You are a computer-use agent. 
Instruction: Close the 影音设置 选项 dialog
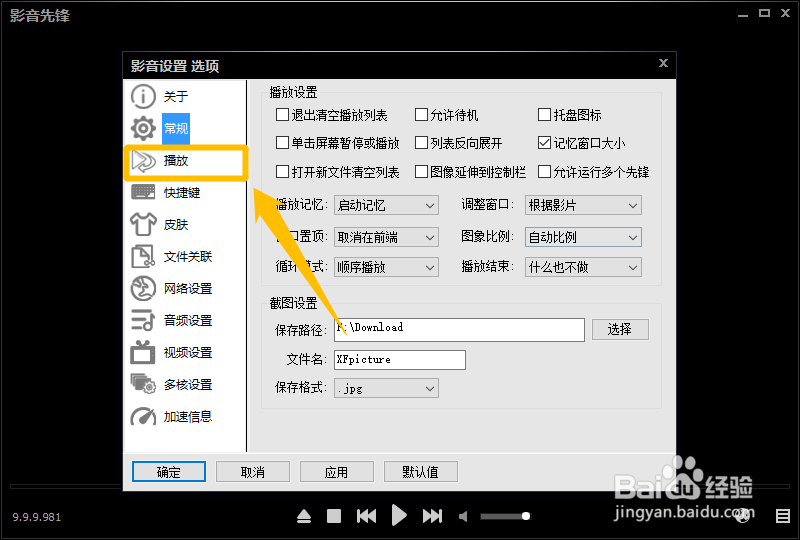pyautogui.click(x=663, y=63)
